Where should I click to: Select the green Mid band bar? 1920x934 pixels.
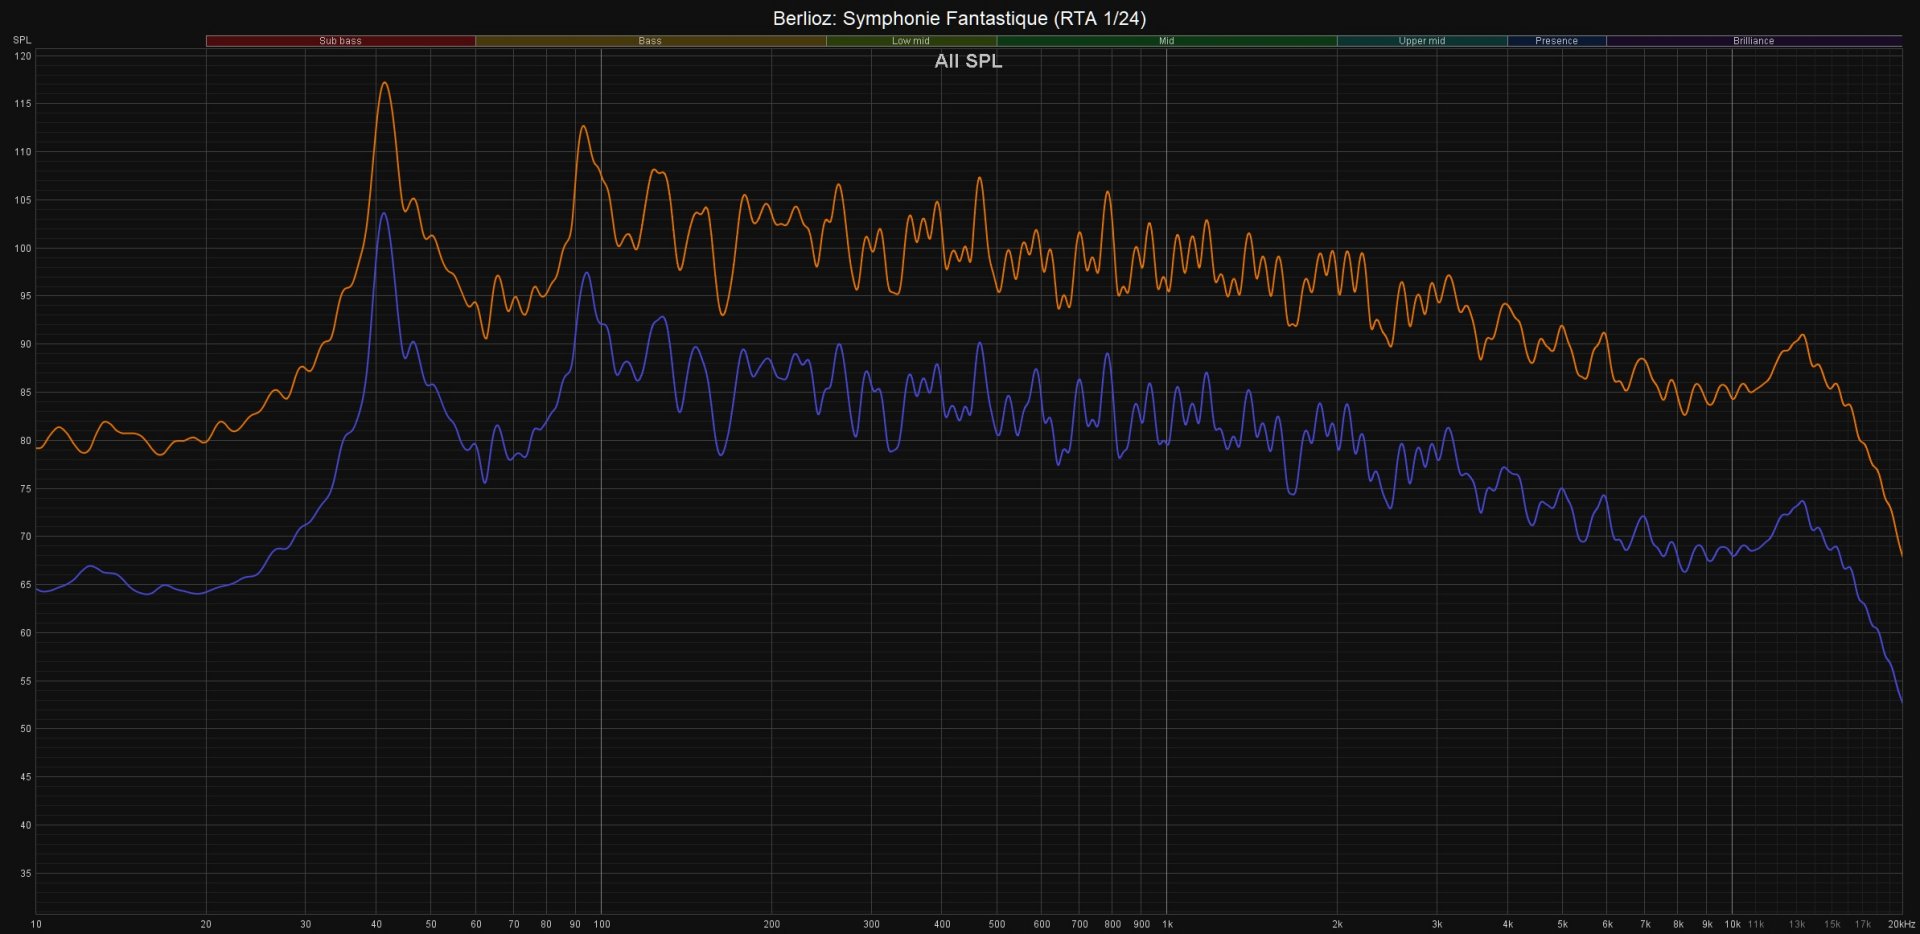point(1166,41)
